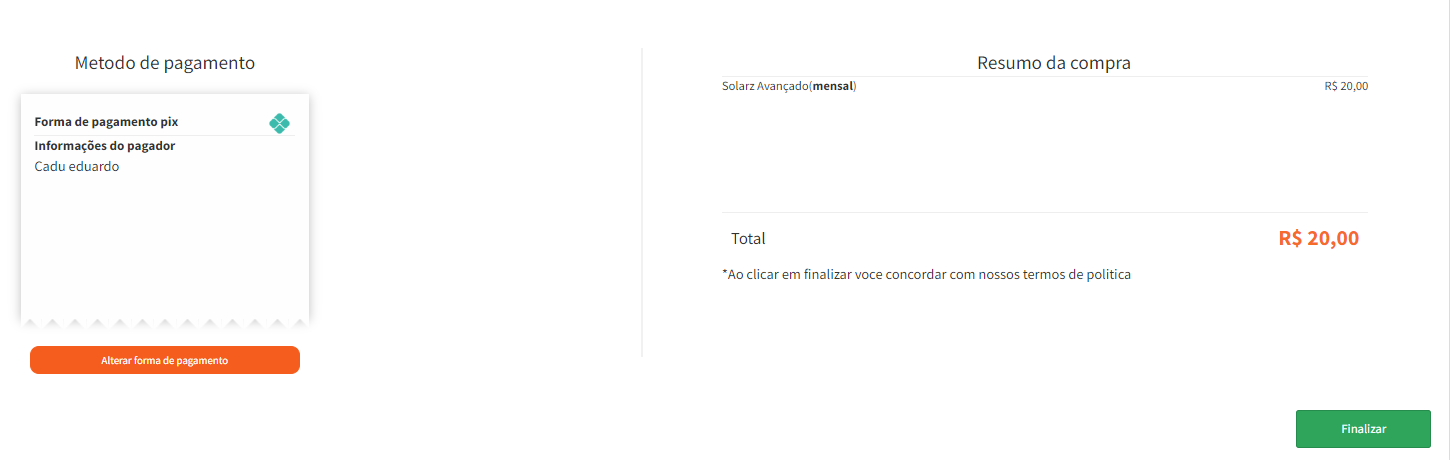Click the zigzag bottom edge of the receipt card

coord(165,323)
